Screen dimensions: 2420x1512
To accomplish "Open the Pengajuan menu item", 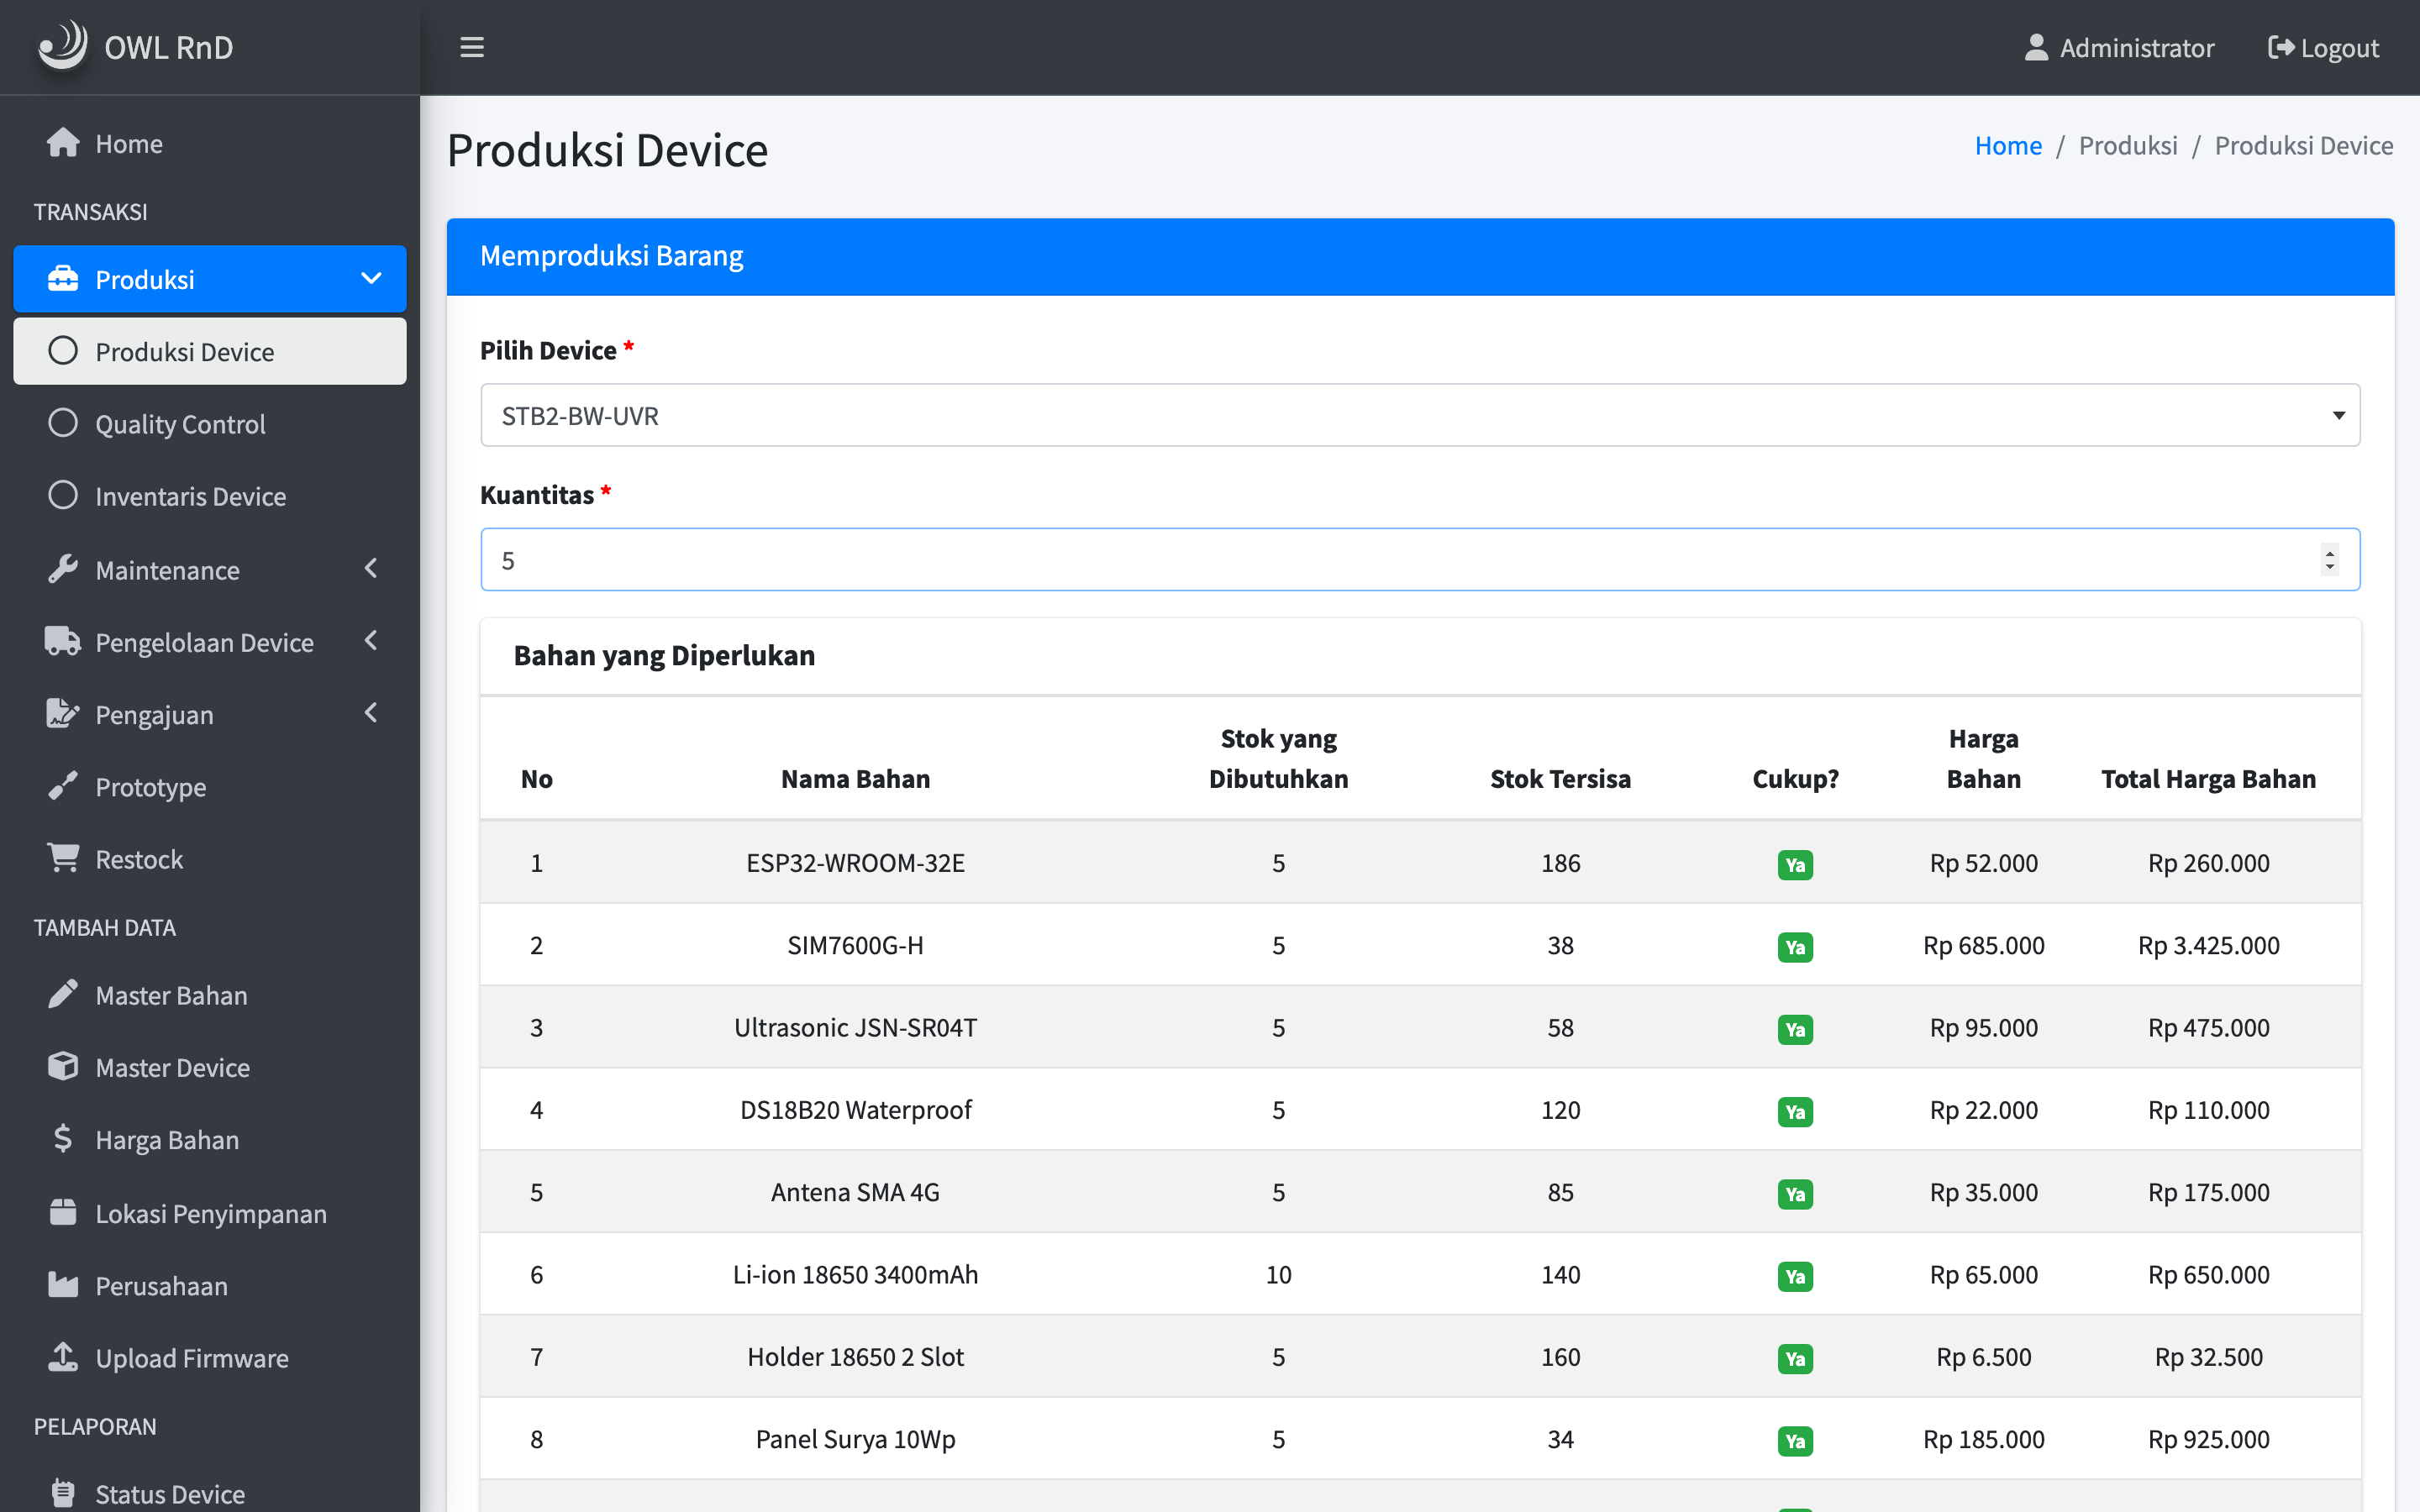I will [210, 714].
